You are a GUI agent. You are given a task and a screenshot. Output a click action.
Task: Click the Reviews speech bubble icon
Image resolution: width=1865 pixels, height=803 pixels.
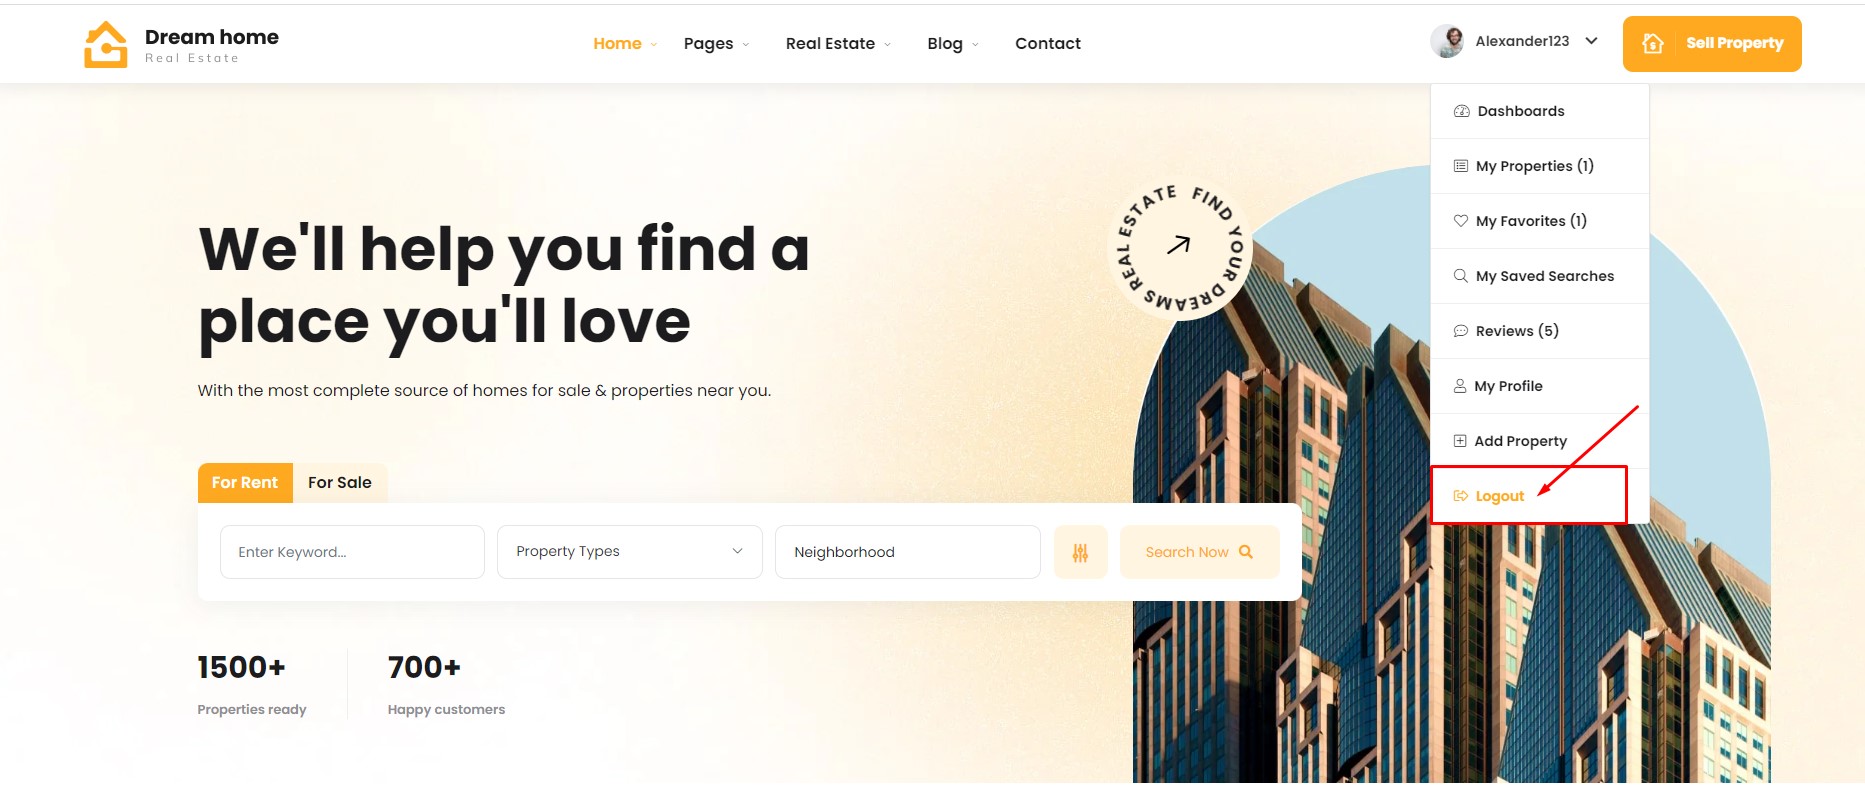(x=1461, y=331)
